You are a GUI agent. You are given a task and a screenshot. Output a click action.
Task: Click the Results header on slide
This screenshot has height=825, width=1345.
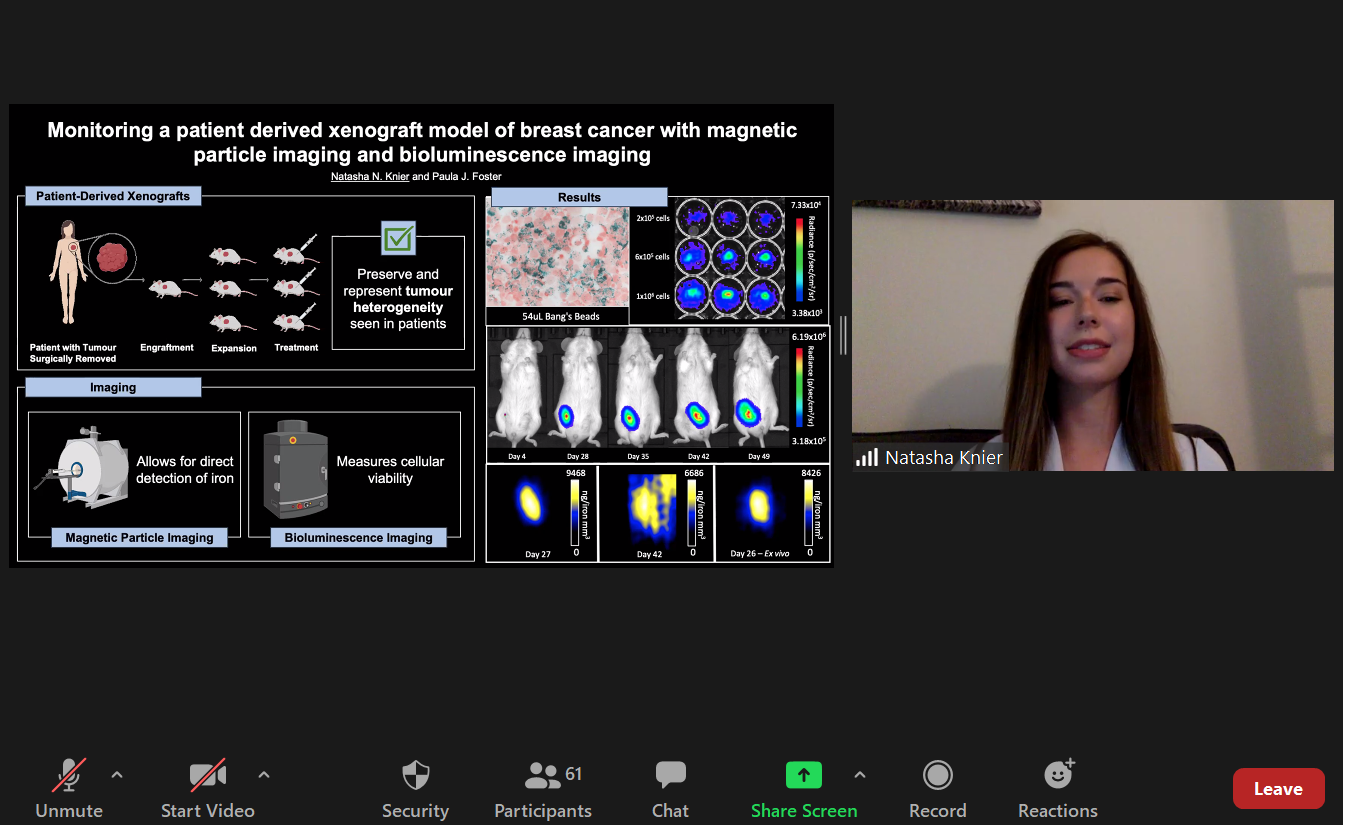click(x=579, y=197)
